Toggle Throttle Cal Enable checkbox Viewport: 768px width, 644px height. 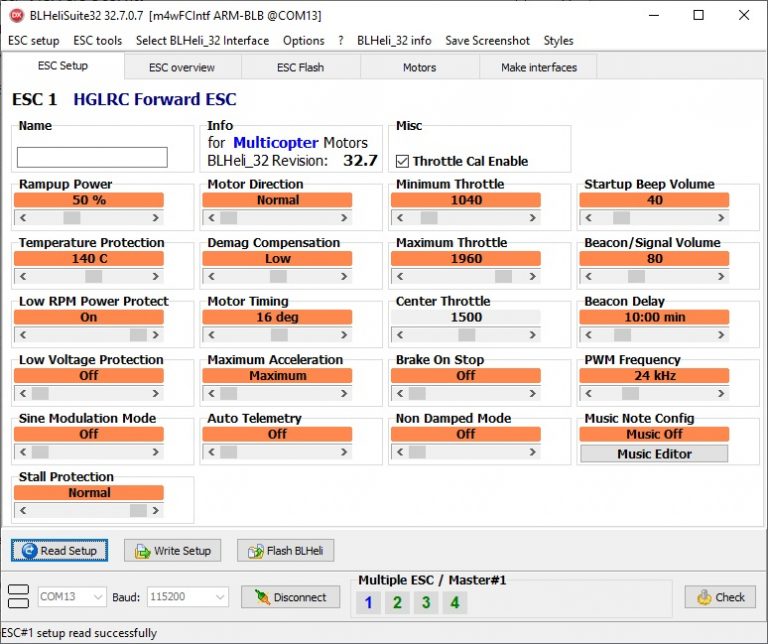pos(402,161)
